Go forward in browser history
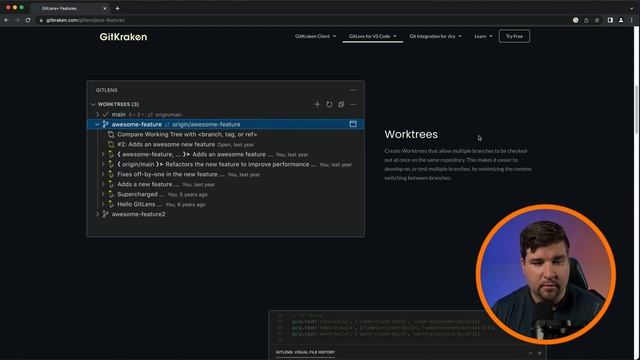Screen dimensions: 640x360 [x=17, y=20]
